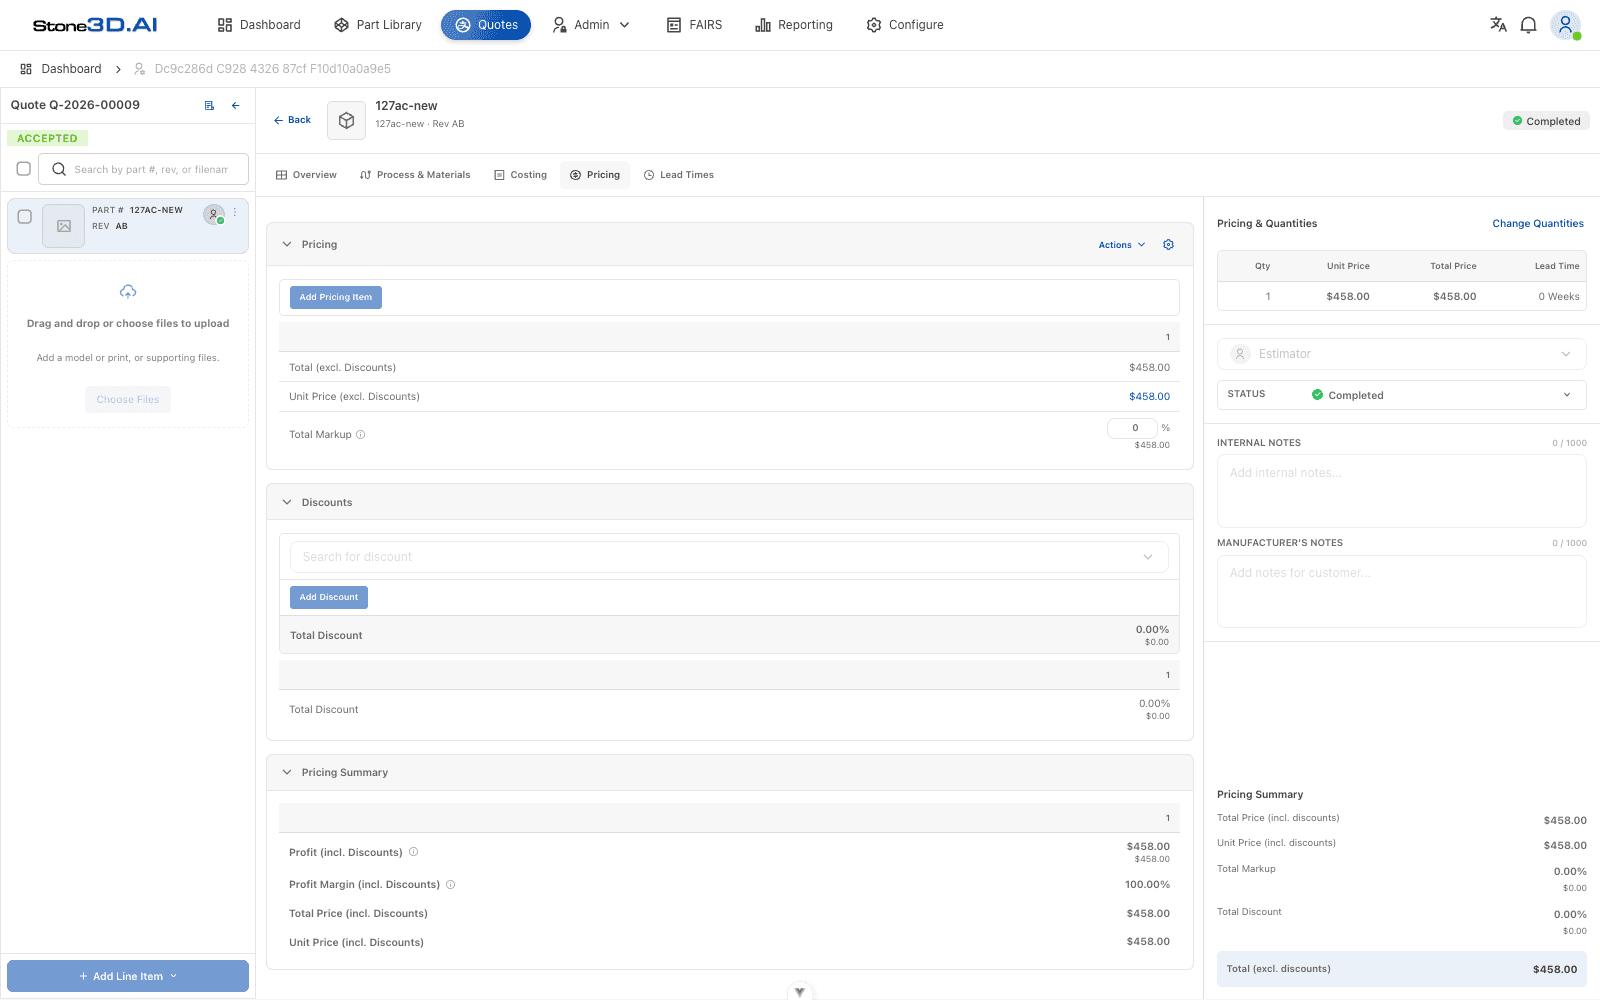Open the Estimator dropdown
This screenshot has height=1000, width=1600.
click(x=1401, y=354)
